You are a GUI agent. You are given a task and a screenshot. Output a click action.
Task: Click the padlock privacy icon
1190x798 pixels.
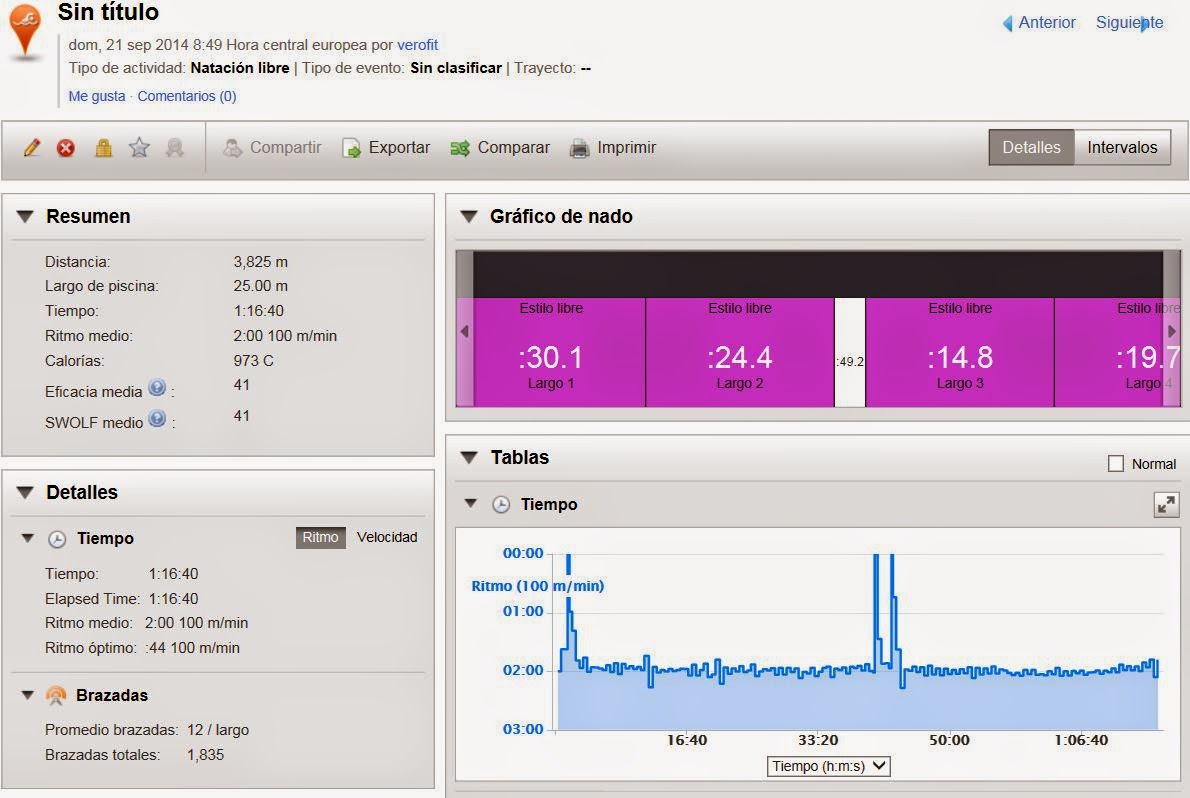pos(103,147)
